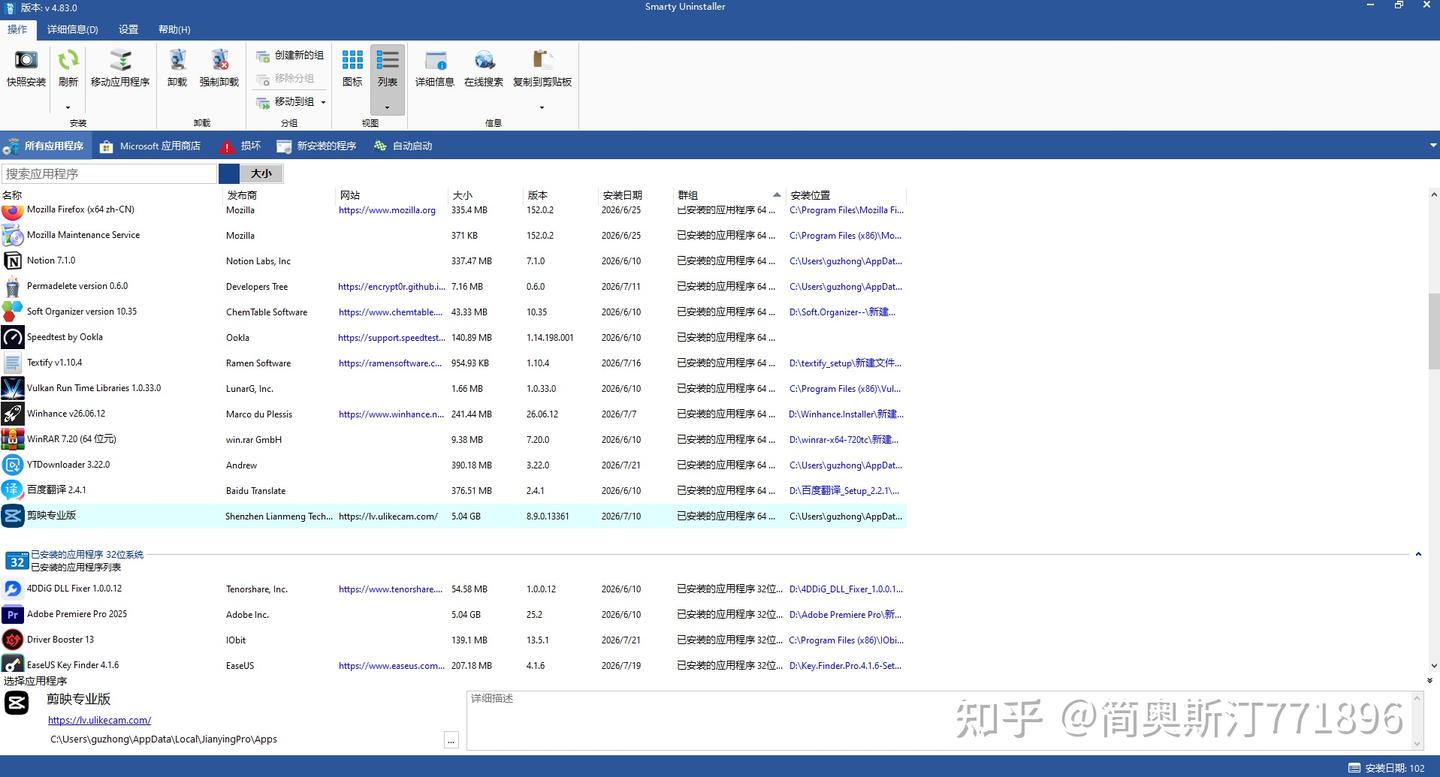Sort by the 群组 column header
The width and height of the screenshot is (1440, 777).
pyautogui.click(x=730, y=195)
